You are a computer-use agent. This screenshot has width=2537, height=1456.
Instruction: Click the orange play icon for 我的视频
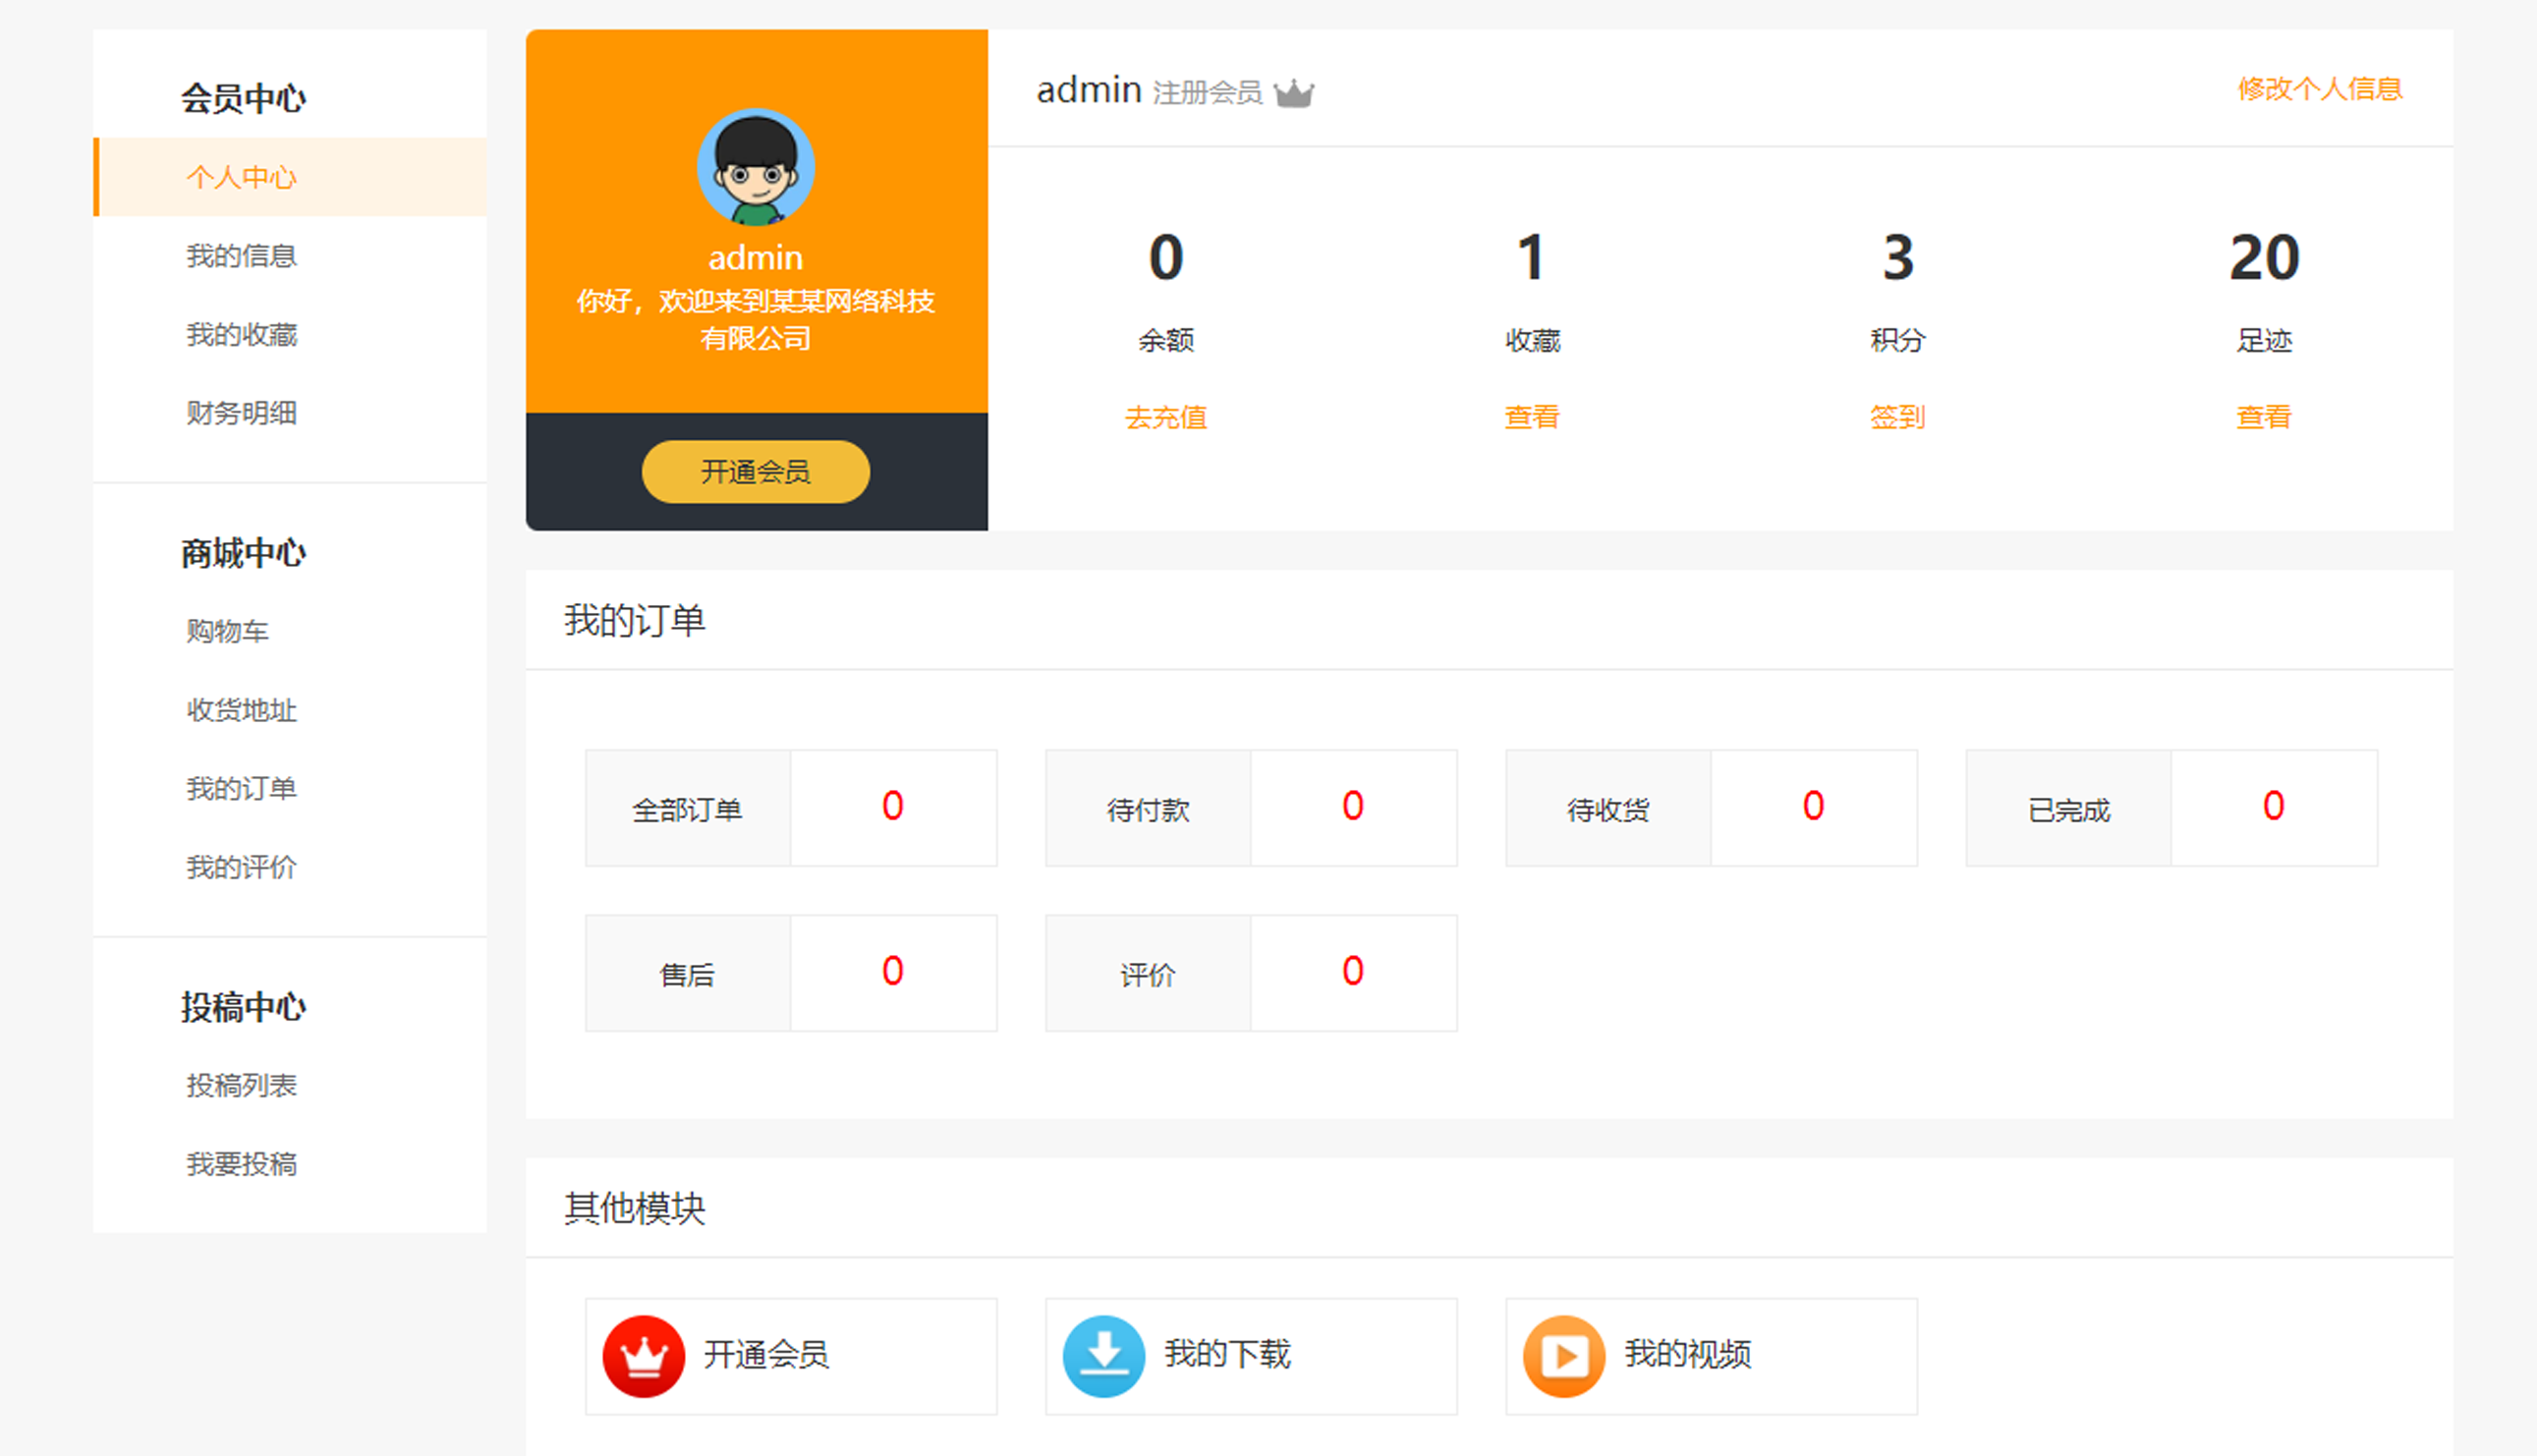pos(1564,1356)
